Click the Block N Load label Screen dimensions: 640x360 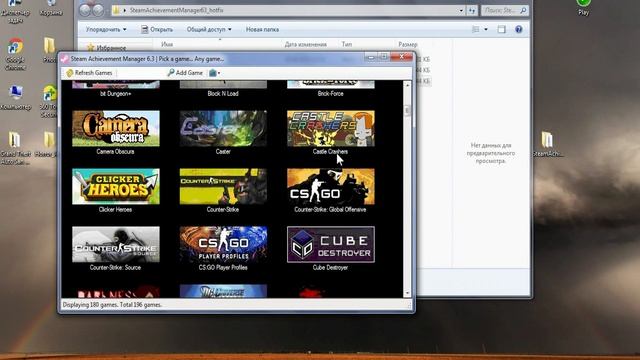coord(223,93)
